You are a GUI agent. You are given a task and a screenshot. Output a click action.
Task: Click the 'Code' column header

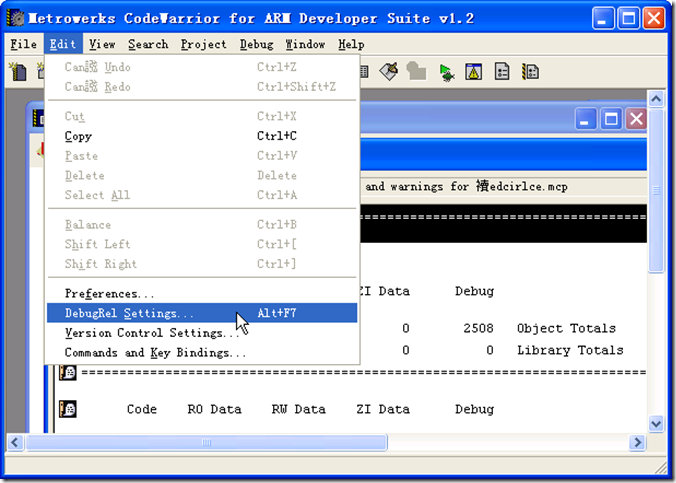pyautogui.click(x=142, y=409)
